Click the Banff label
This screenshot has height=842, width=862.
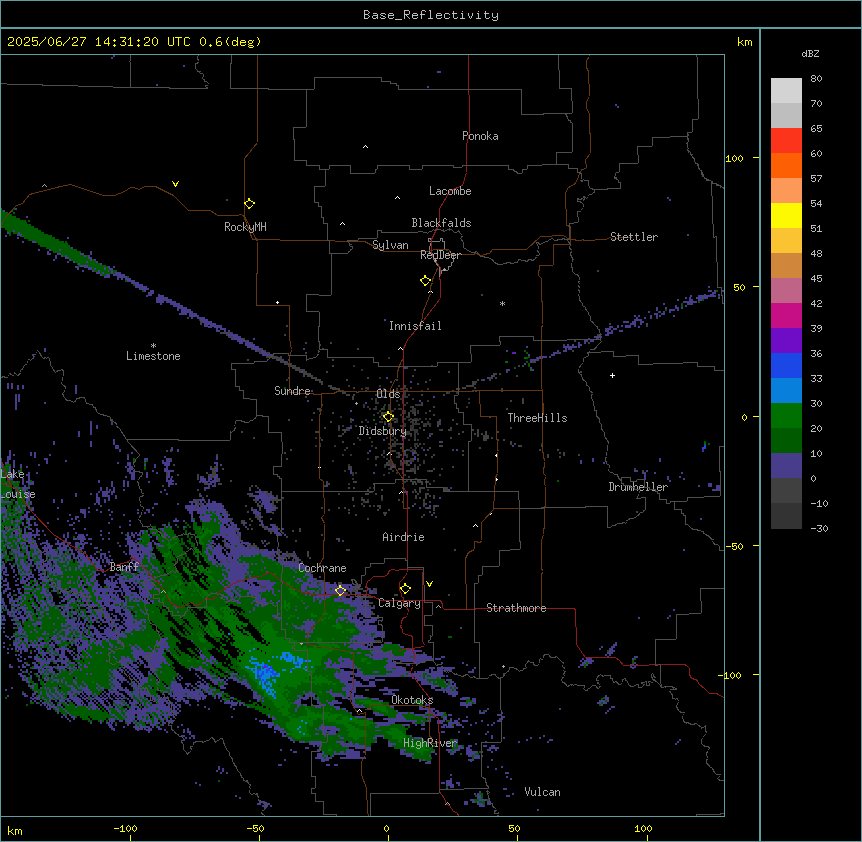click(x=124, y=567)
